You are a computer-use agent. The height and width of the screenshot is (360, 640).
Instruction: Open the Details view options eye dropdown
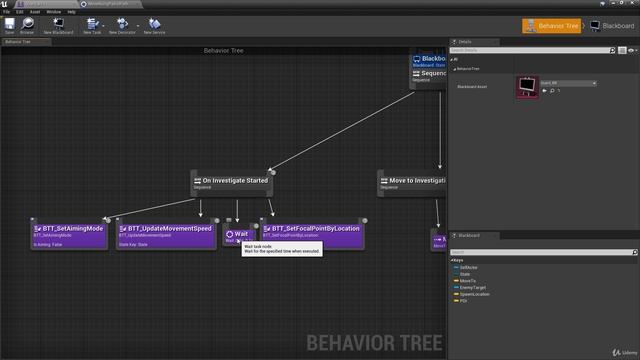click(x=632, y=50)
